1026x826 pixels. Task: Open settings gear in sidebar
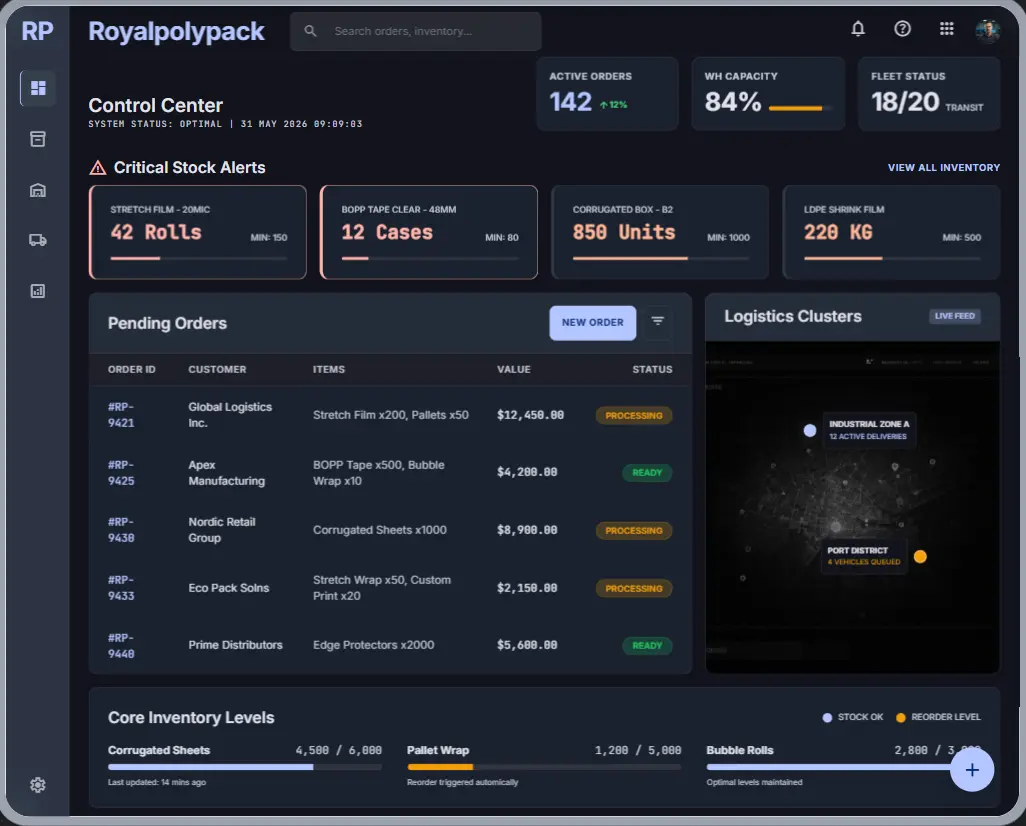(x=38, y=784)
